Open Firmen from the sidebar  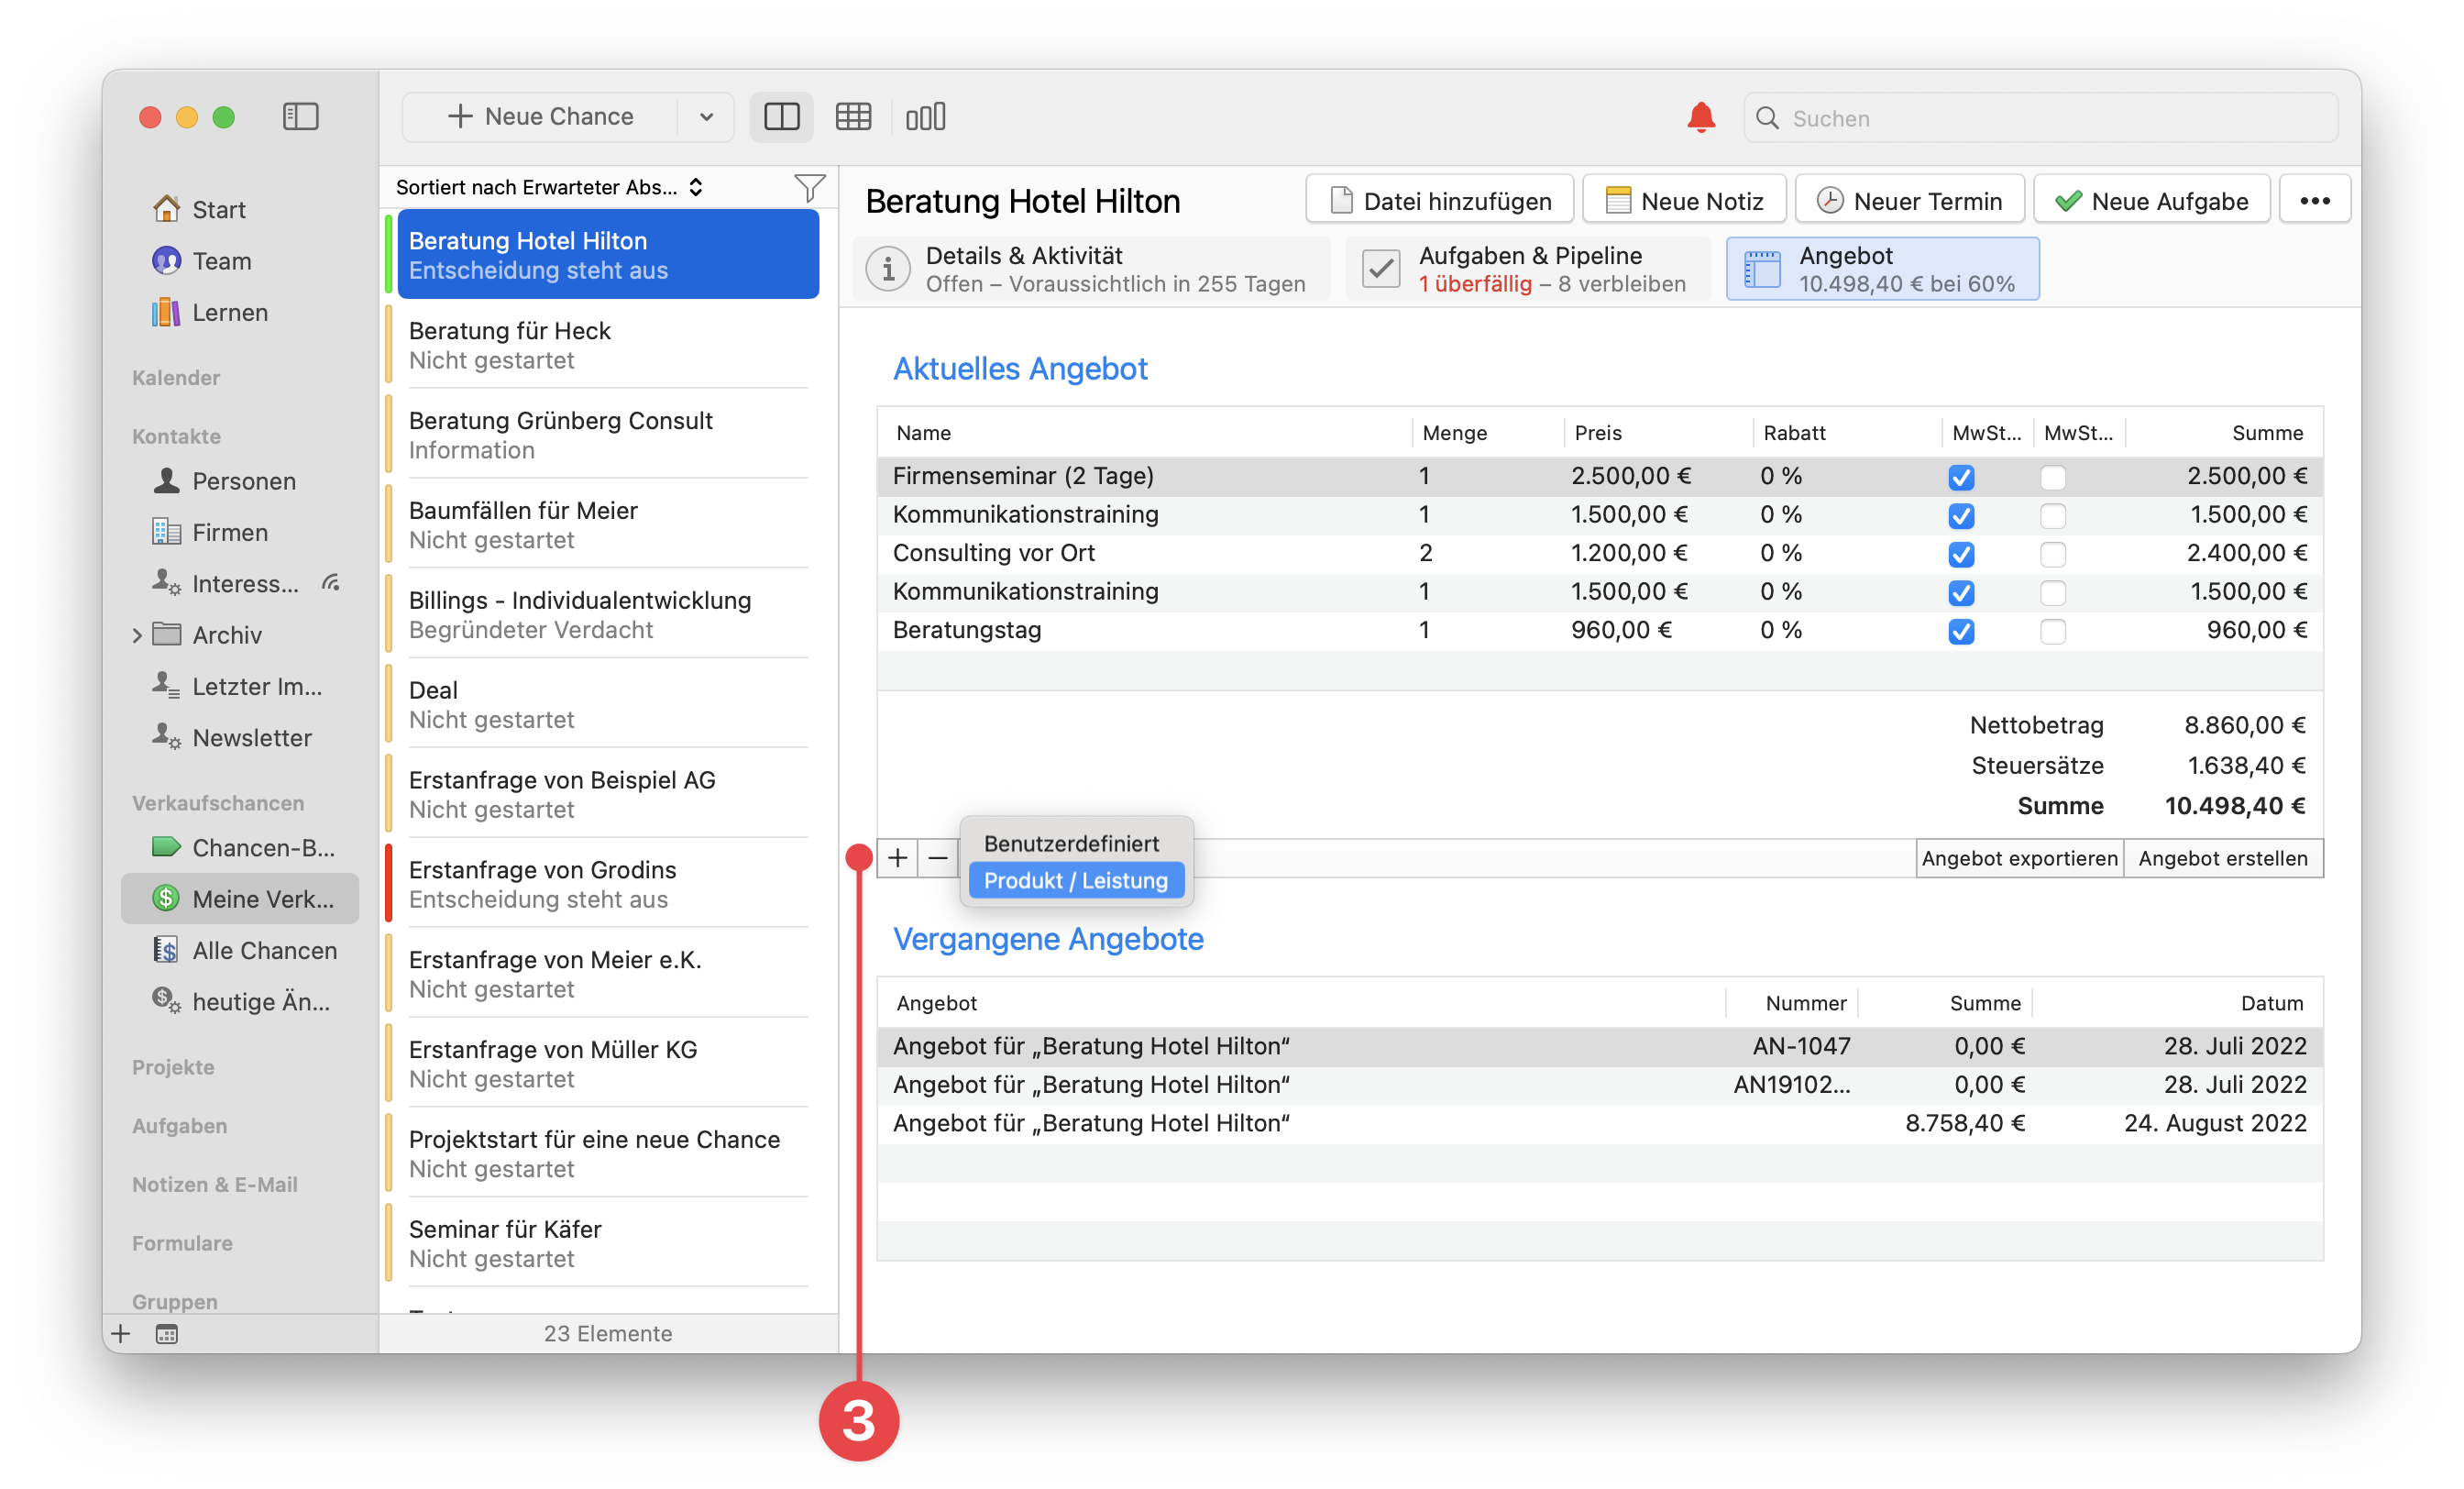point(228,532)
